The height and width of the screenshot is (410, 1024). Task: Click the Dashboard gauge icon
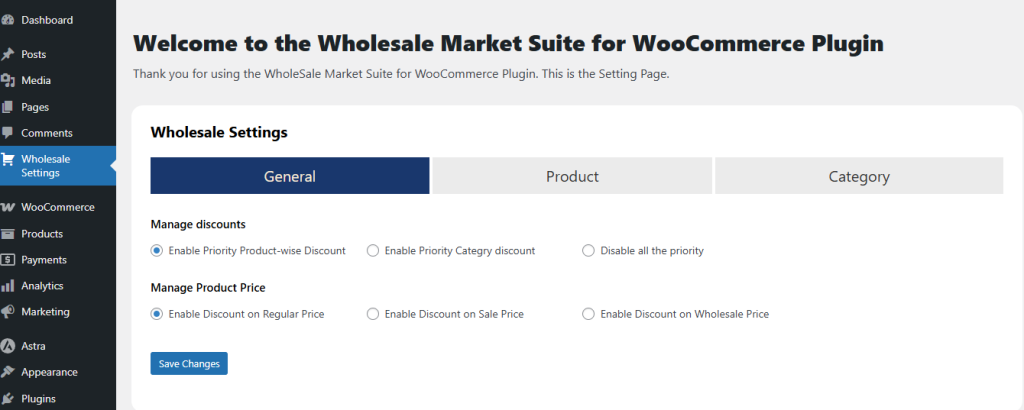pyautogui.click(x=8, y=20)
